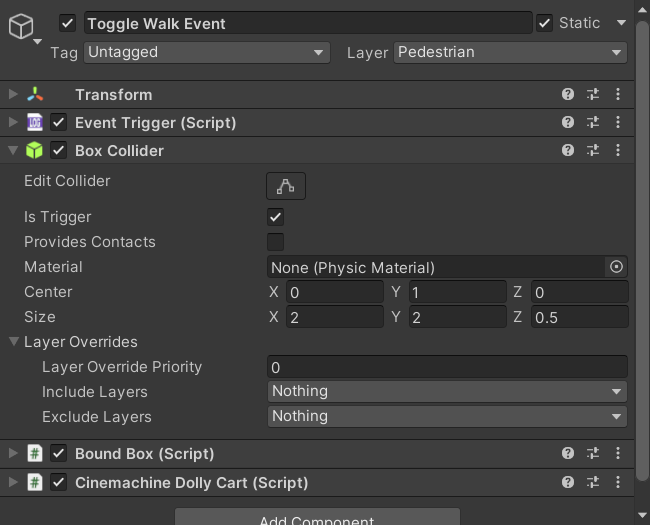Enable the Provides Contacts checkbox
This screenshot has width=650, height=525.
pos(276,242)
